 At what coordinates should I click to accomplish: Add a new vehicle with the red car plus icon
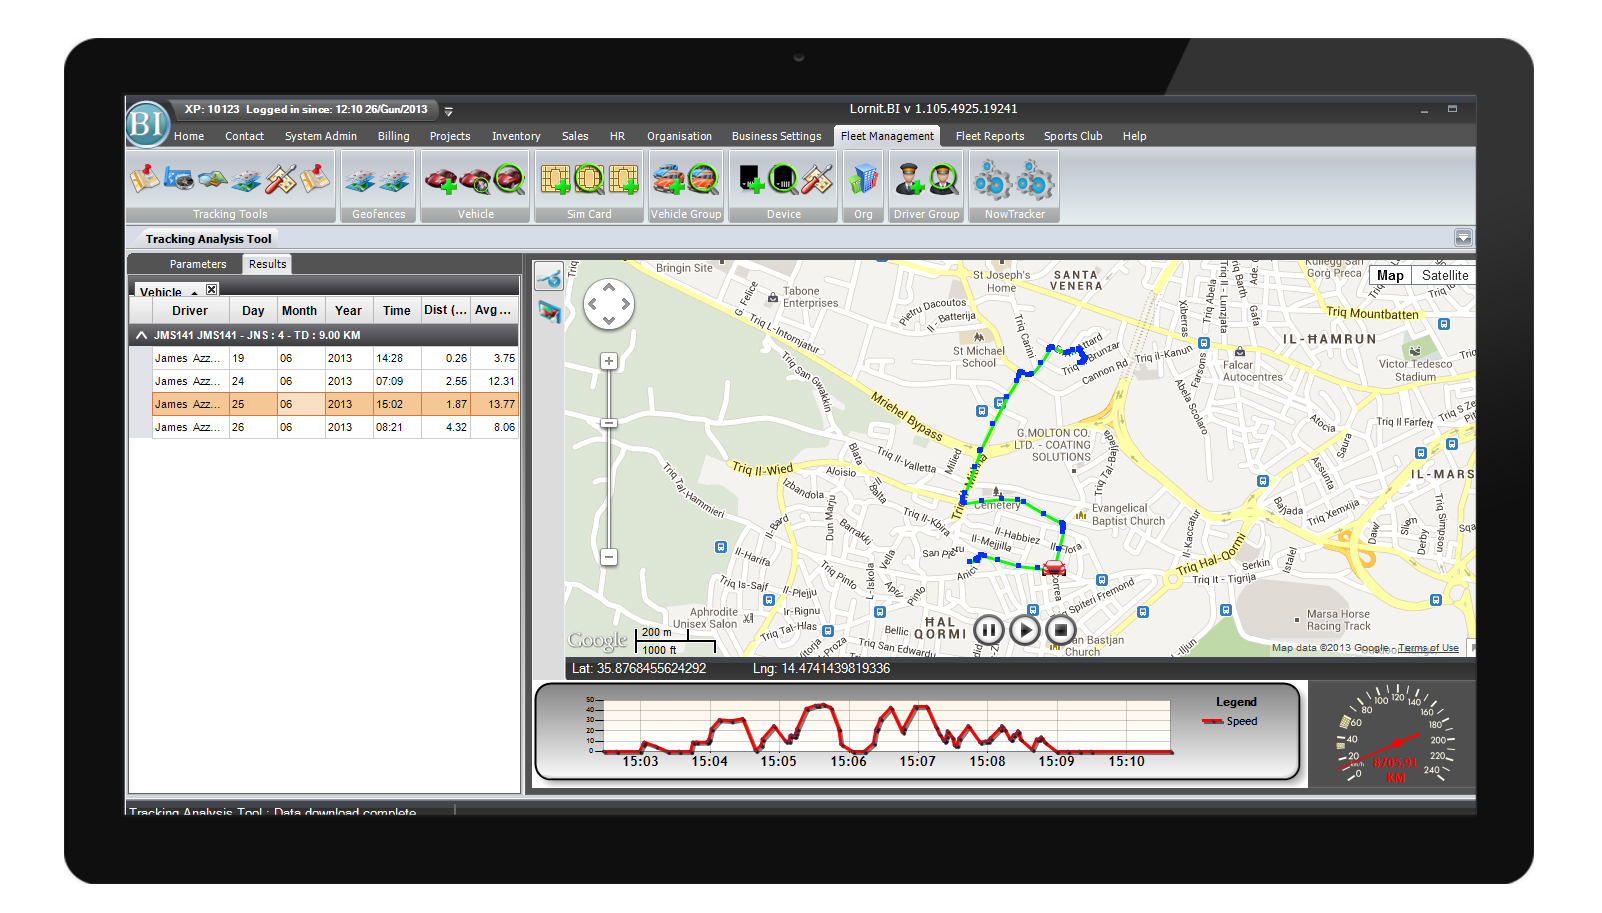coord(441,180)
